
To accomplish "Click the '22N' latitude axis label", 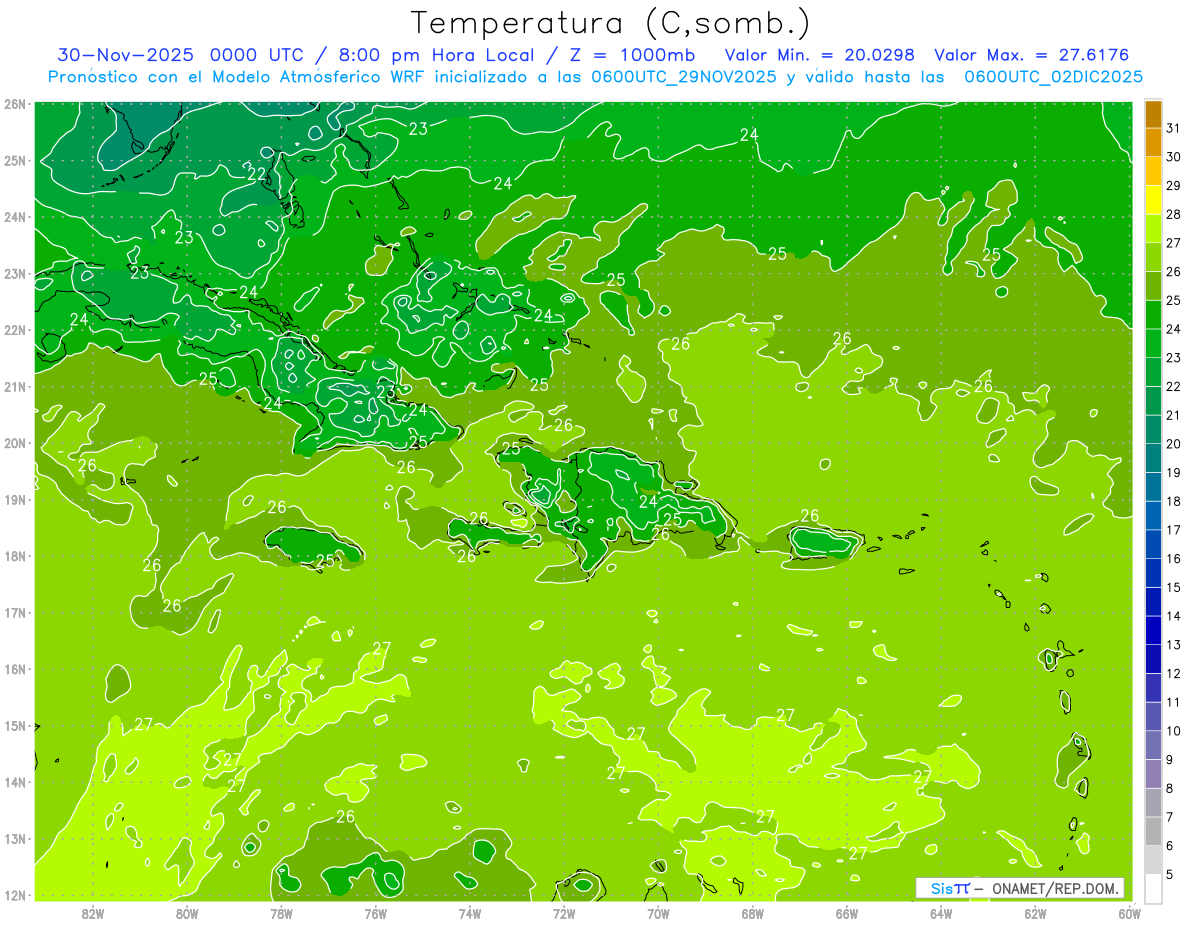I will click(14, 330).
